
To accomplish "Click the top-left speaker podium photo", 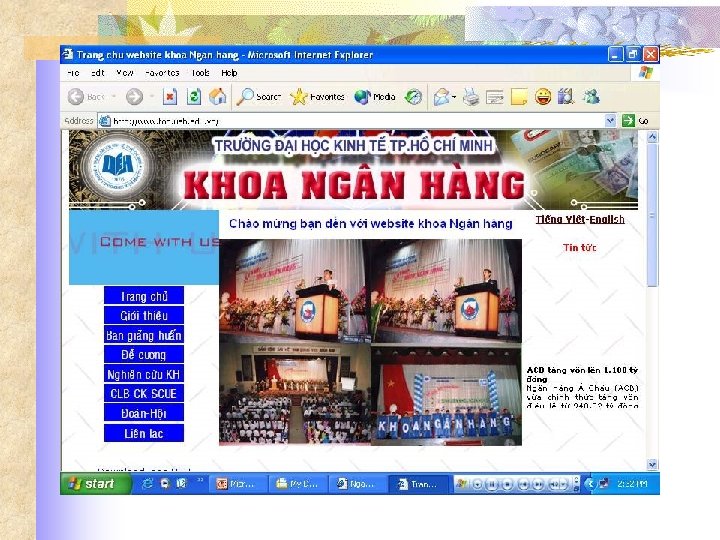I will [295, 290].
